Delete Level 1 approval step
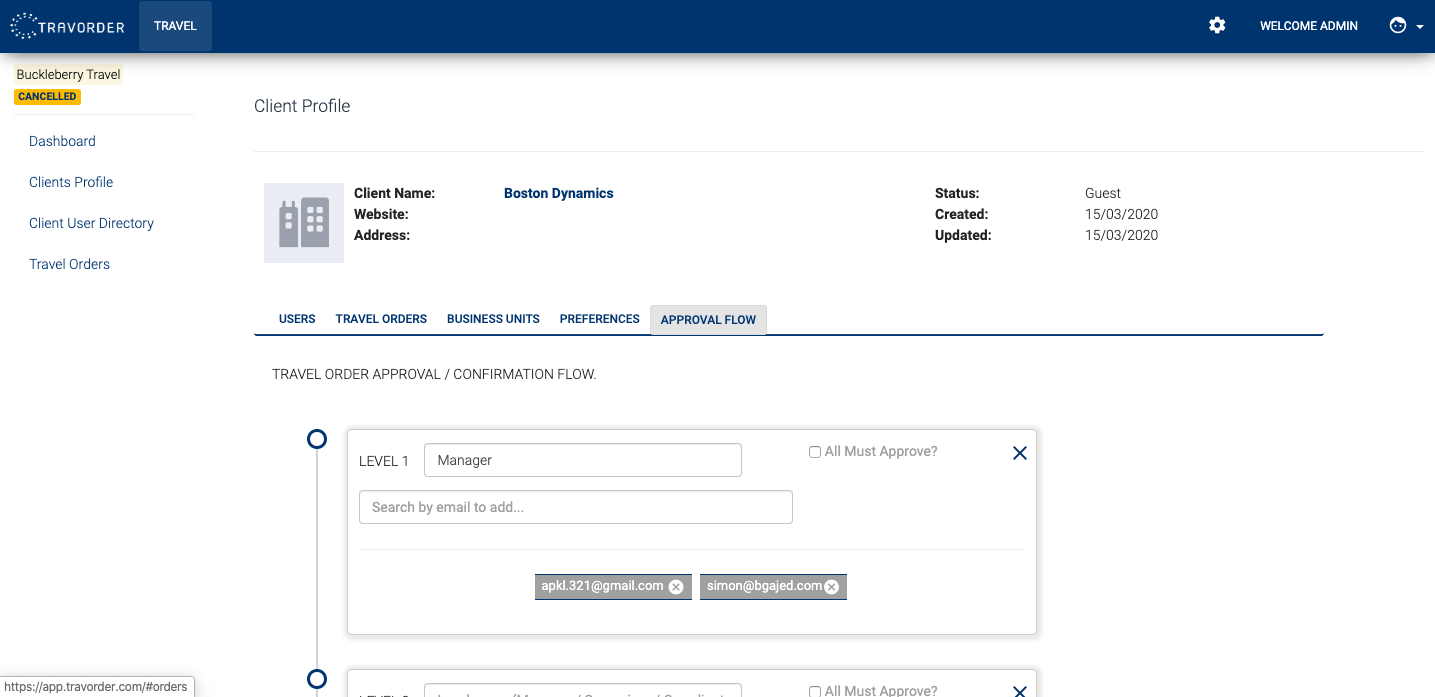 [x=1019, y=453]
